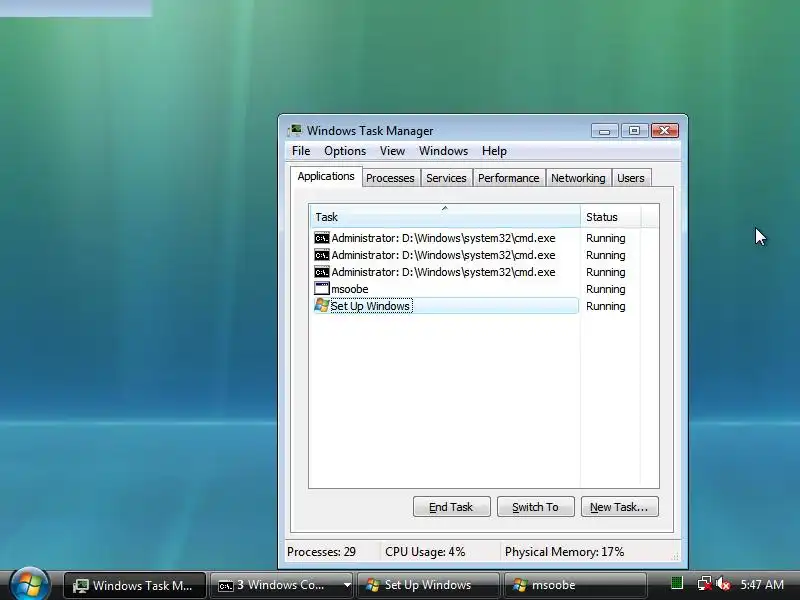Viewport: 800px width, 600px height.
Task: Click the Set Up Windows flag icon in the list
Action: [321, 305]
